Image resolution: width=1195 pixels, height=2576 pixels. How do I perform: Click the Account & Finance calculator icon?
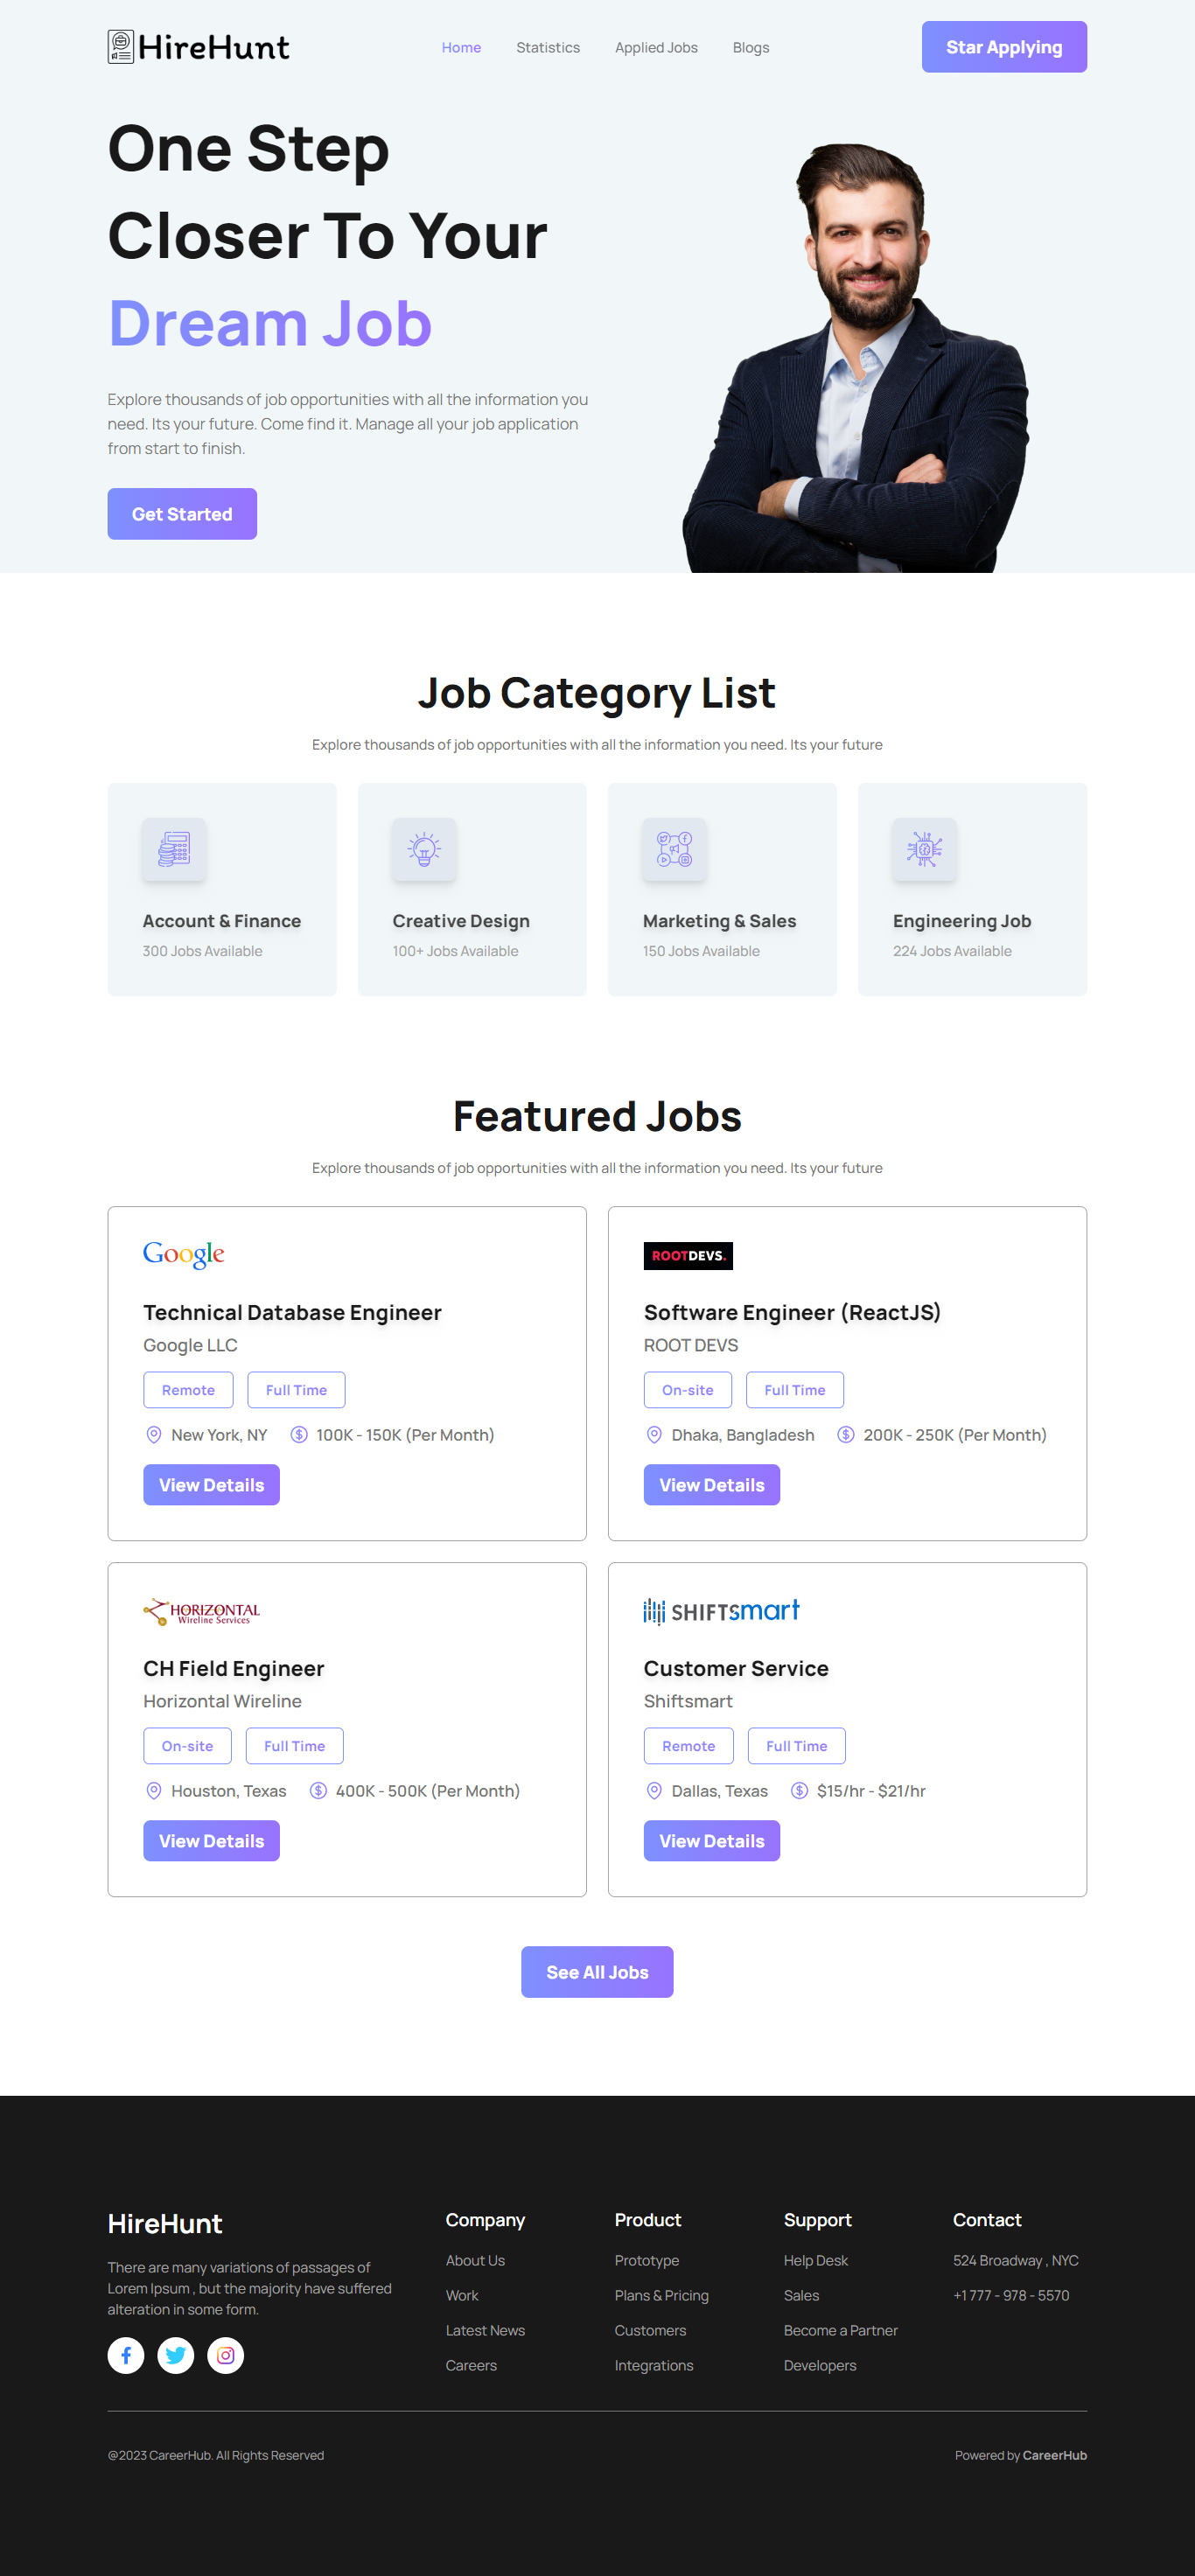[x=174, y=849]
